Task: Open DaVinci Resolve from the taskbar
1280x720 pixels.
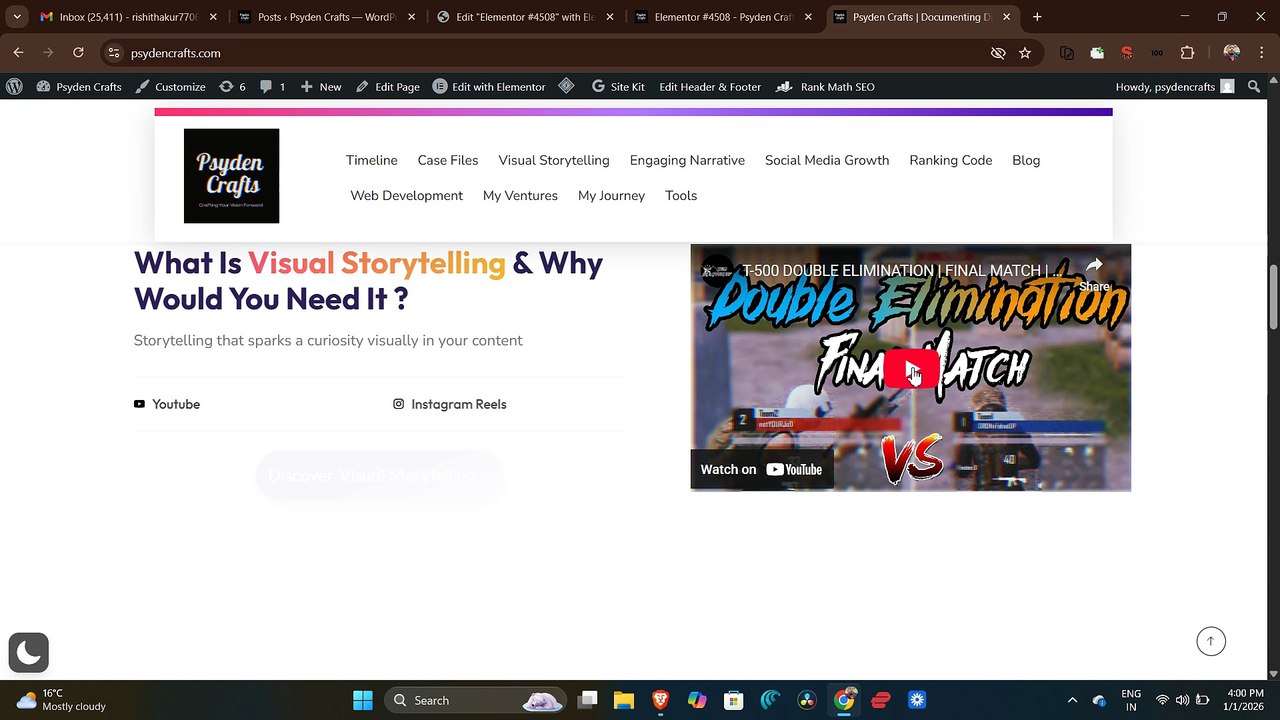Action: [807, 700]
